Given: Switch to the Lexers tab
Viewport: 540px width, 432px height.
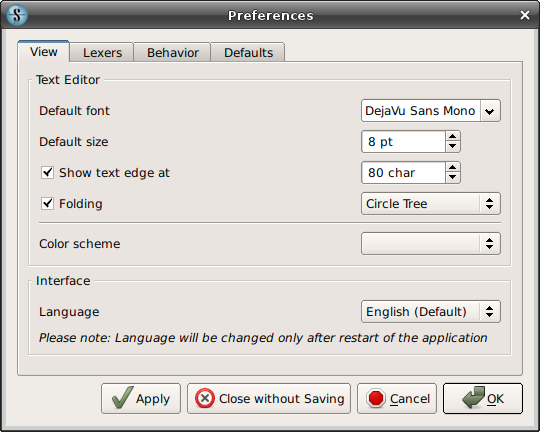Looking at the screenshot, I should 102,53.
